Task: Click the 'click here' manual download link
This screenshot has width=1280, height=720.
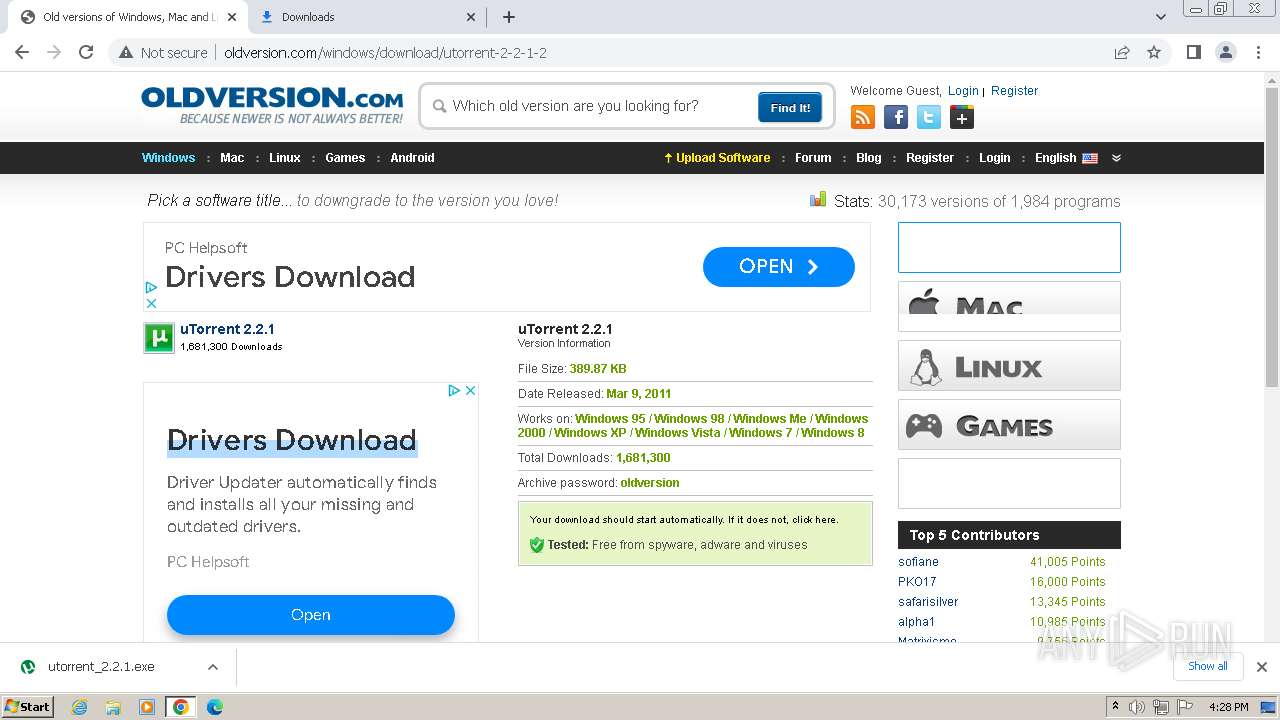Action: [x=812, y=520]
